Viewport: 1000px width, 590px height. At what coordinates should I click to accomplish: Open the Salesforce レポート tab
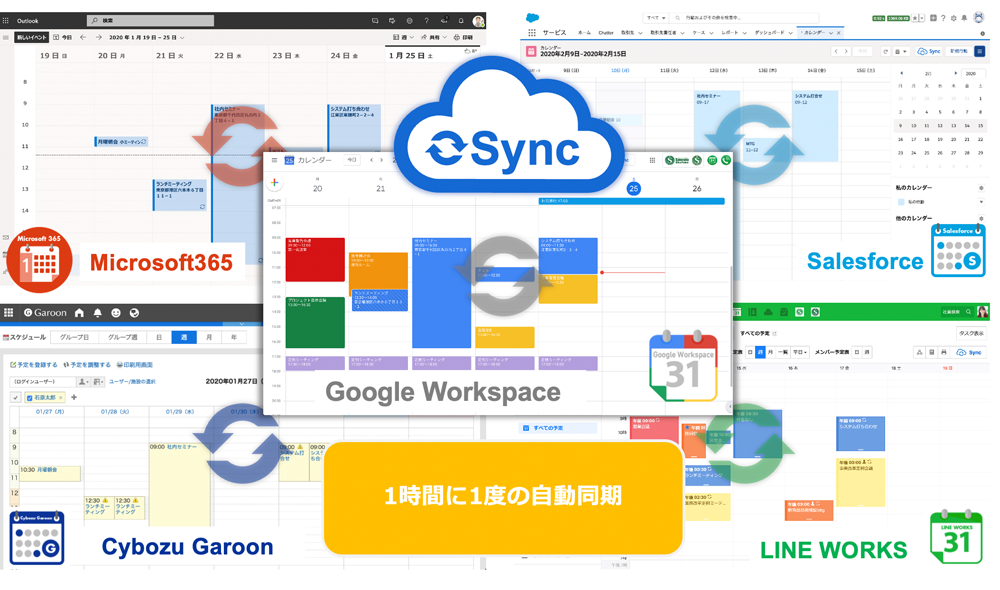click(732, 33)
